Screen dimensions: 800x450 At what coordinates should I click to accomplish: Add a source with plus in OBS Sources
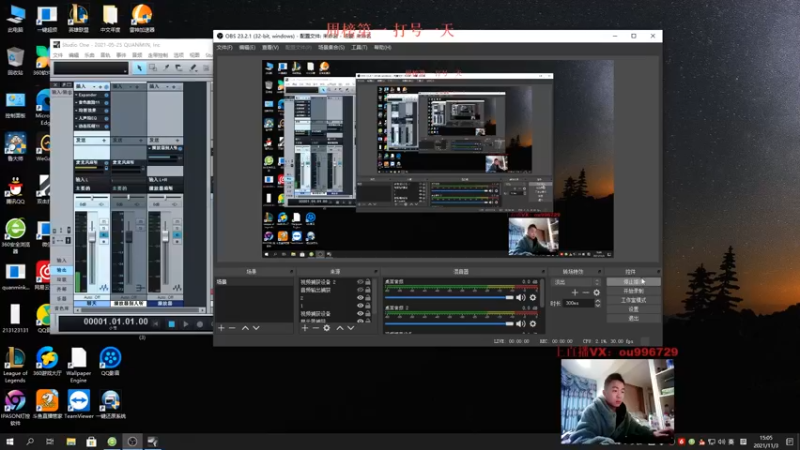pos(305,328)
